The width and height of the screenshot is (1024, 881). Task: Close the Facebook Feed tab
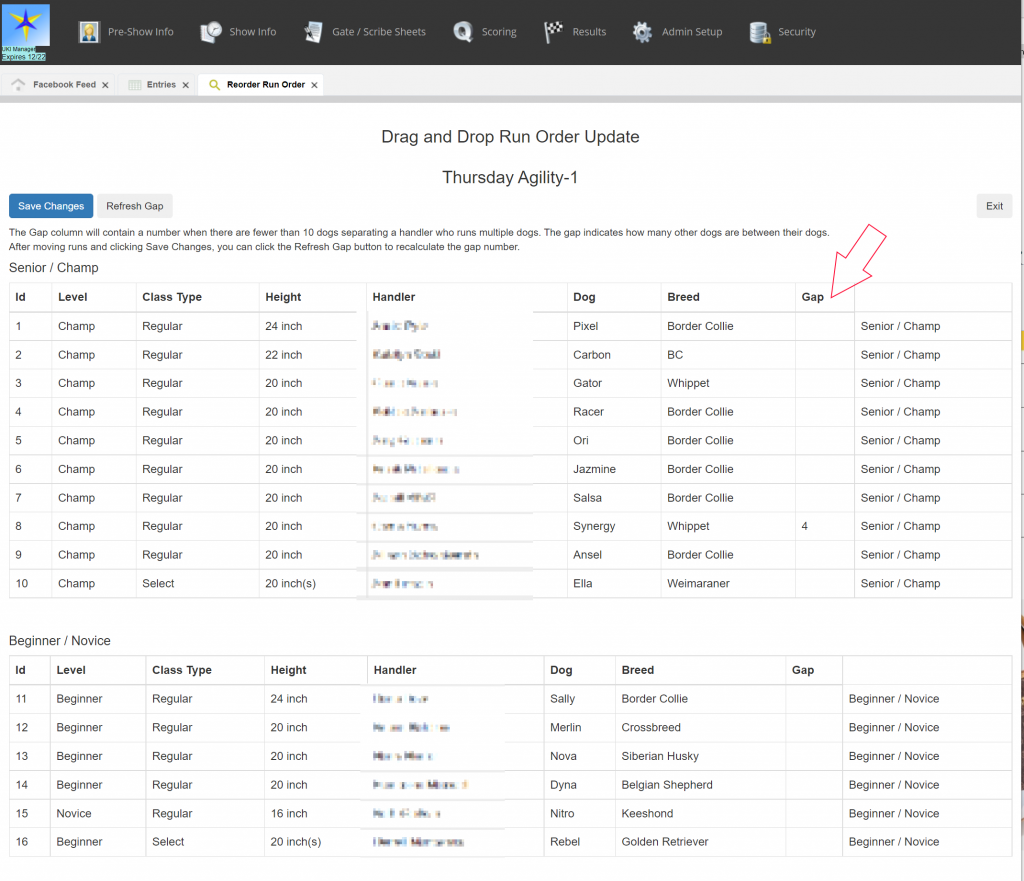(107, 85)
